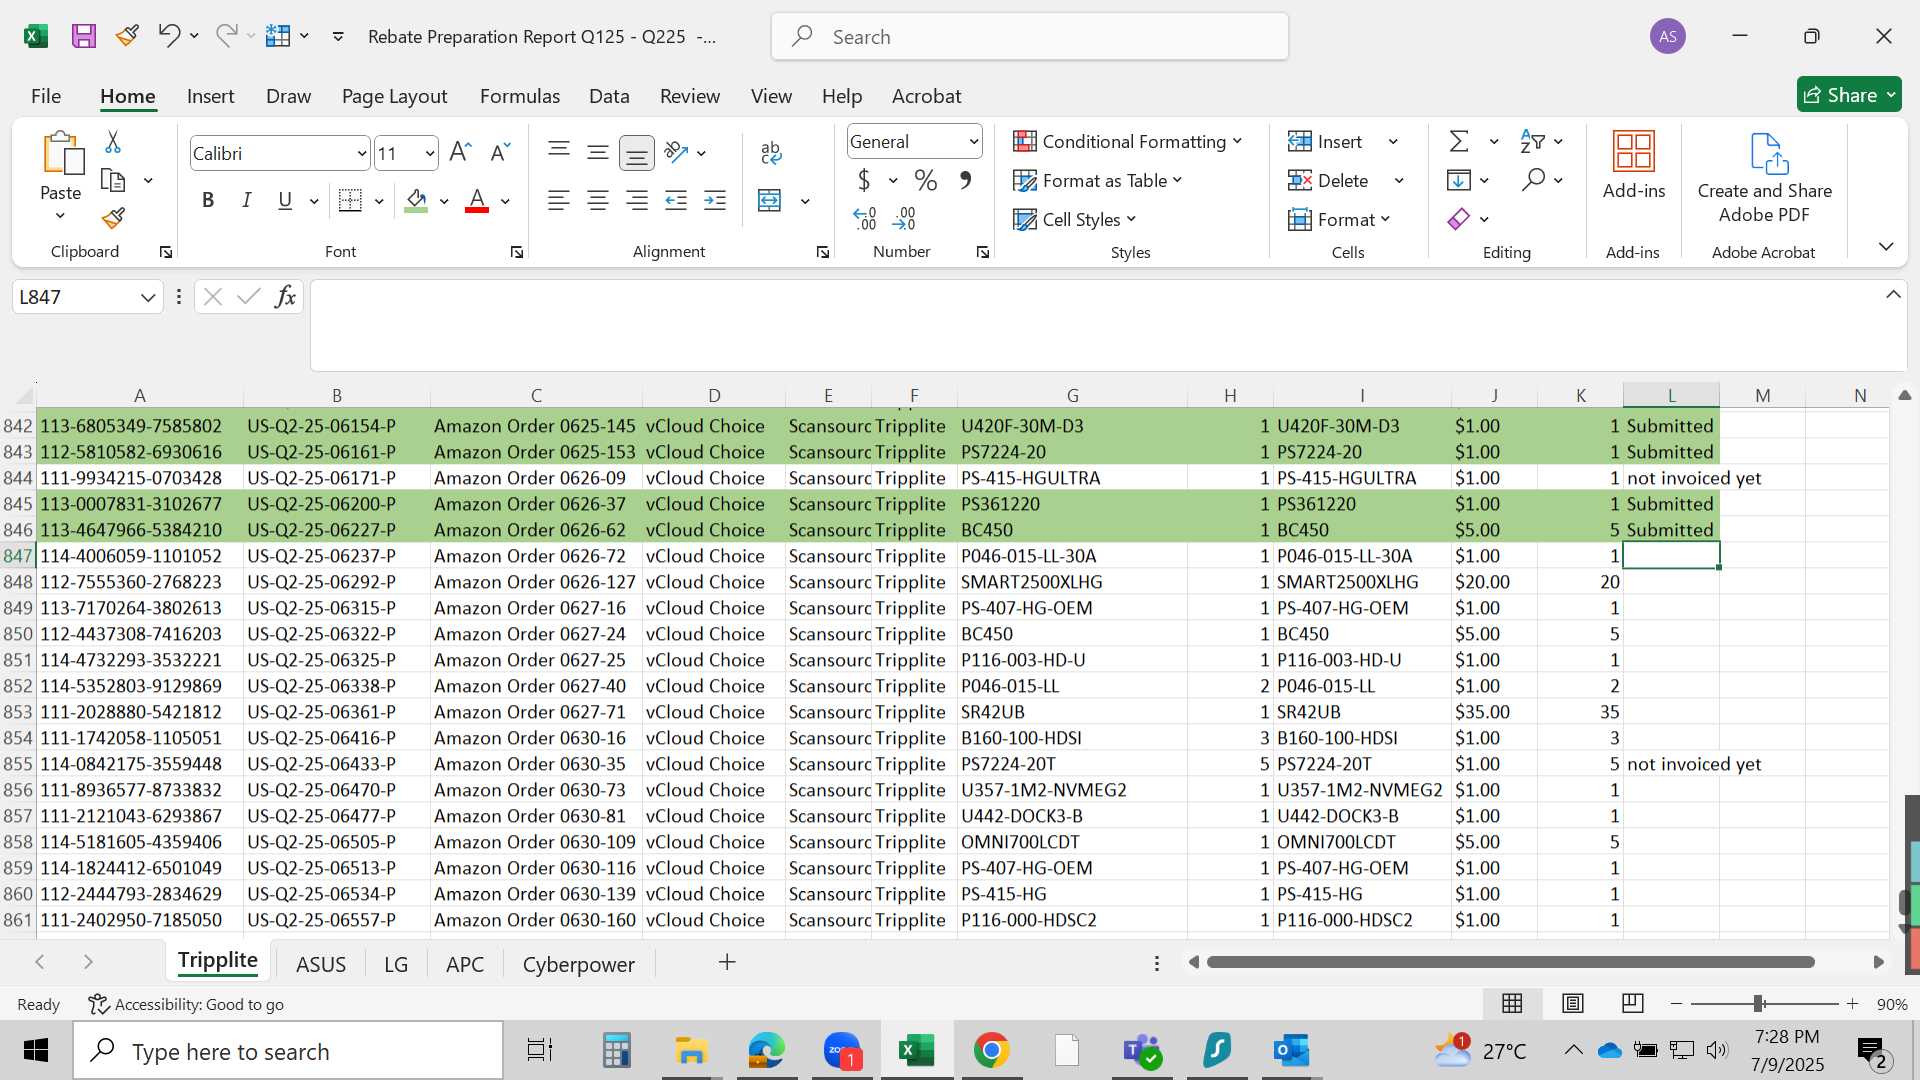Toggle Underline formatting

(x=285, y=200)
